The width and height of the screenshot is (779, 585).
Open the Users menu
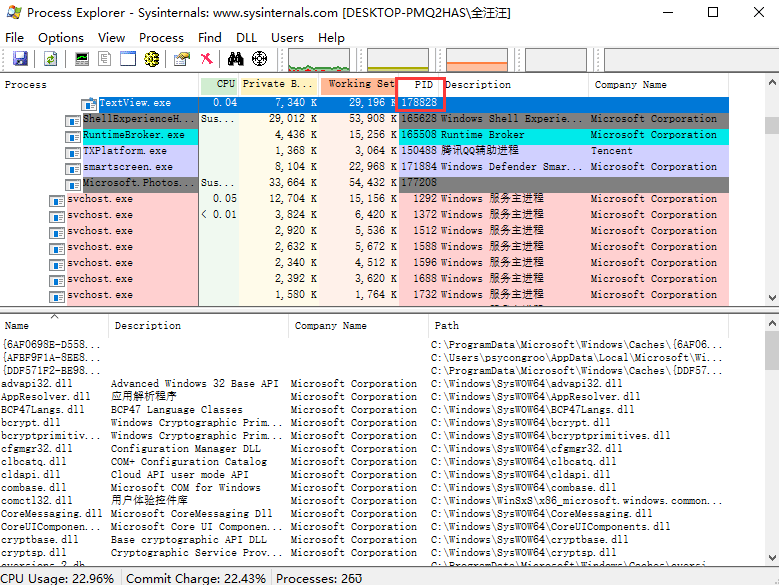coord(287,38)
